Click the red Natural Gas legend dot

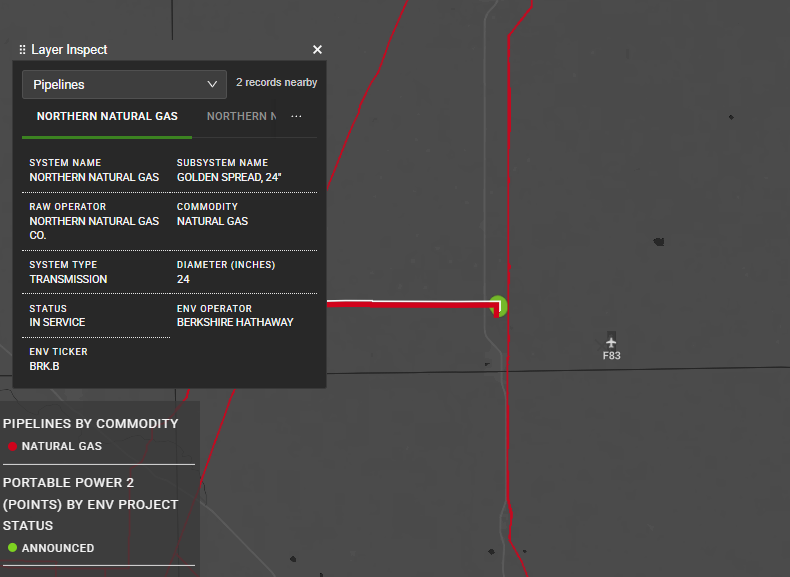click(x=12, y=447)
